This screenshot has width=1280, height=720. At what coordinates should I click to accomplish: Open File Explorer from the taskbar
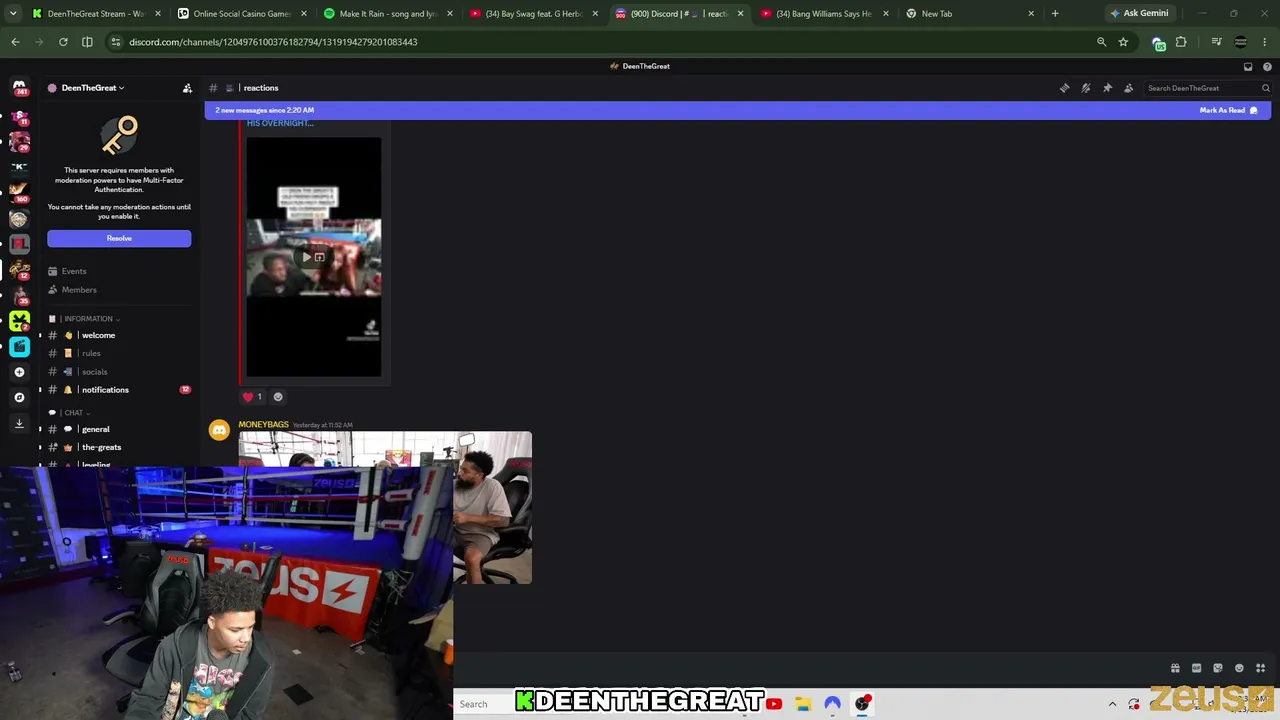pyautogui.click(x=803, y=704)
